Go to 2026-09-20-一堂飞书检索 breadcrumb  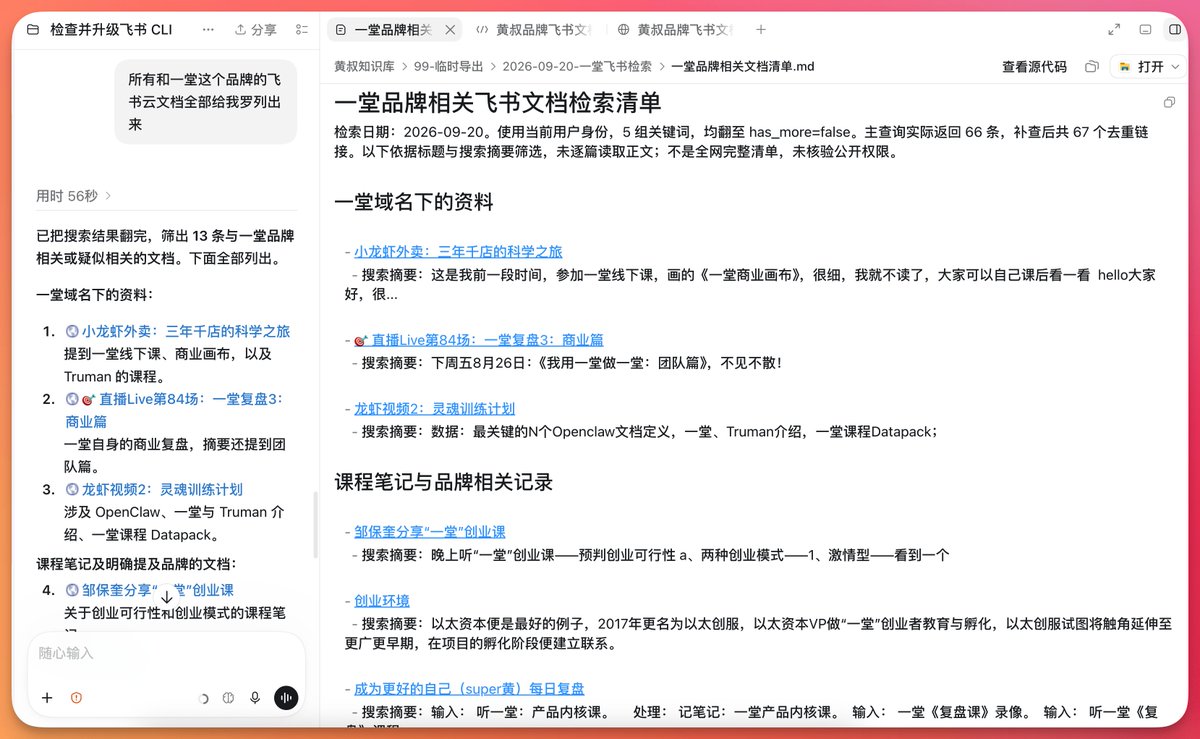[577, 66]
